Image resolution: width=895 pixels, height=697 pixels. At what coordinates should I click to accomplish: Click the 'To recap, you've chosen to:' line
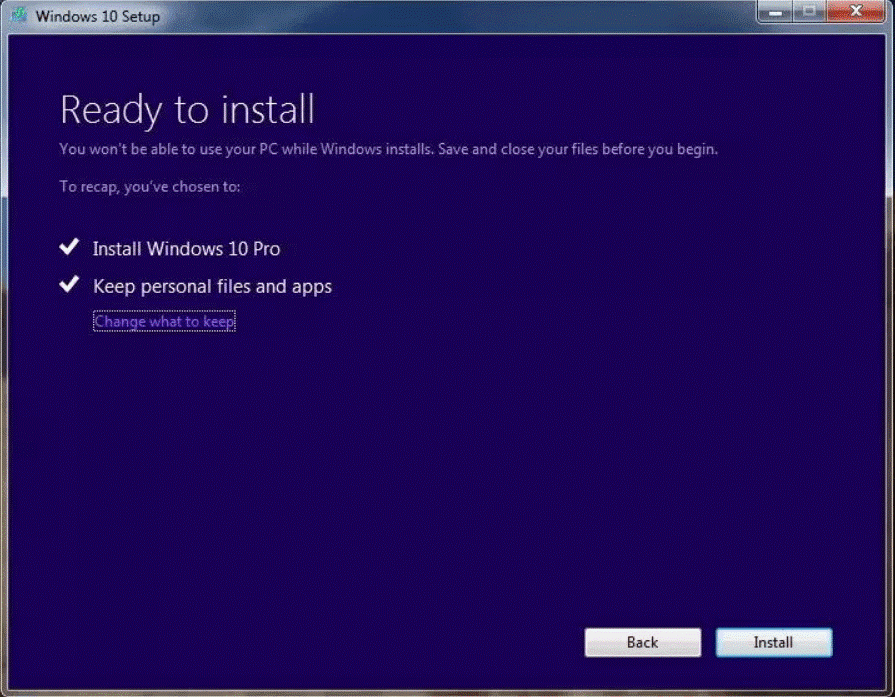click(150, 187)
